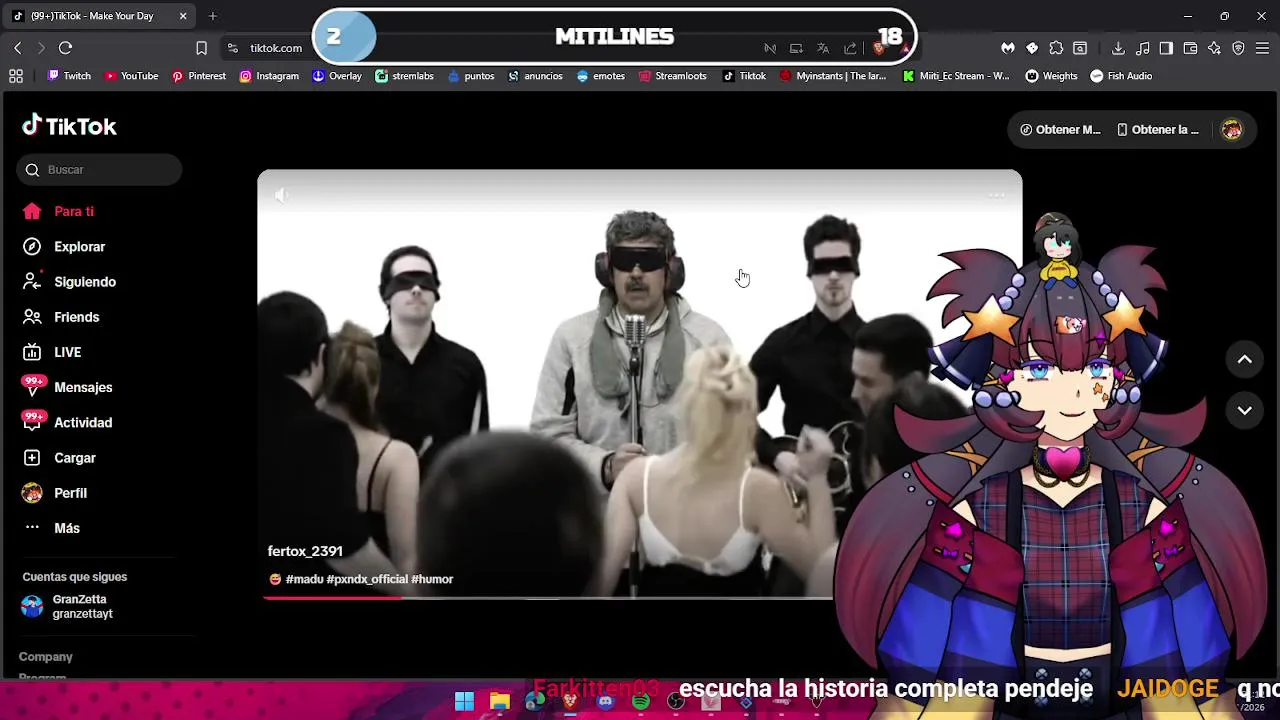Go to previous video with up chevron
This screenshot has width=1280, height=720.
tap(1245, 360)
